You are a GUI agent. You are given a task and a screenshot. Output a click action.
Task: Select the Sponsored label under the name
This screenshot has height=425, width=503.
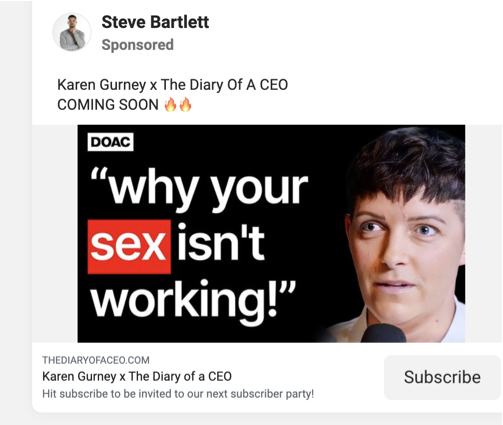tap(137, 45)
